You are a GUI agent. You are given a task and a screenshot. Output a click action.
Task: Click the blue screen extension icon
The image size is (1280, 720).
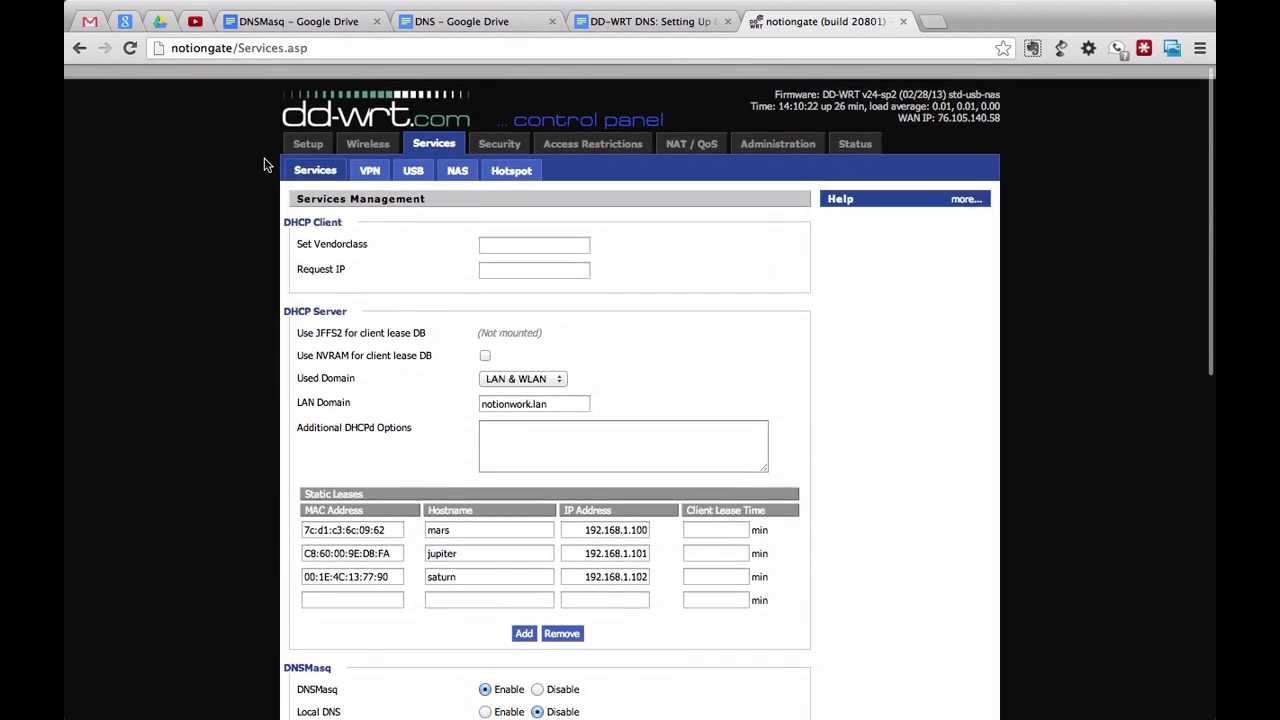click(1172, 48)
